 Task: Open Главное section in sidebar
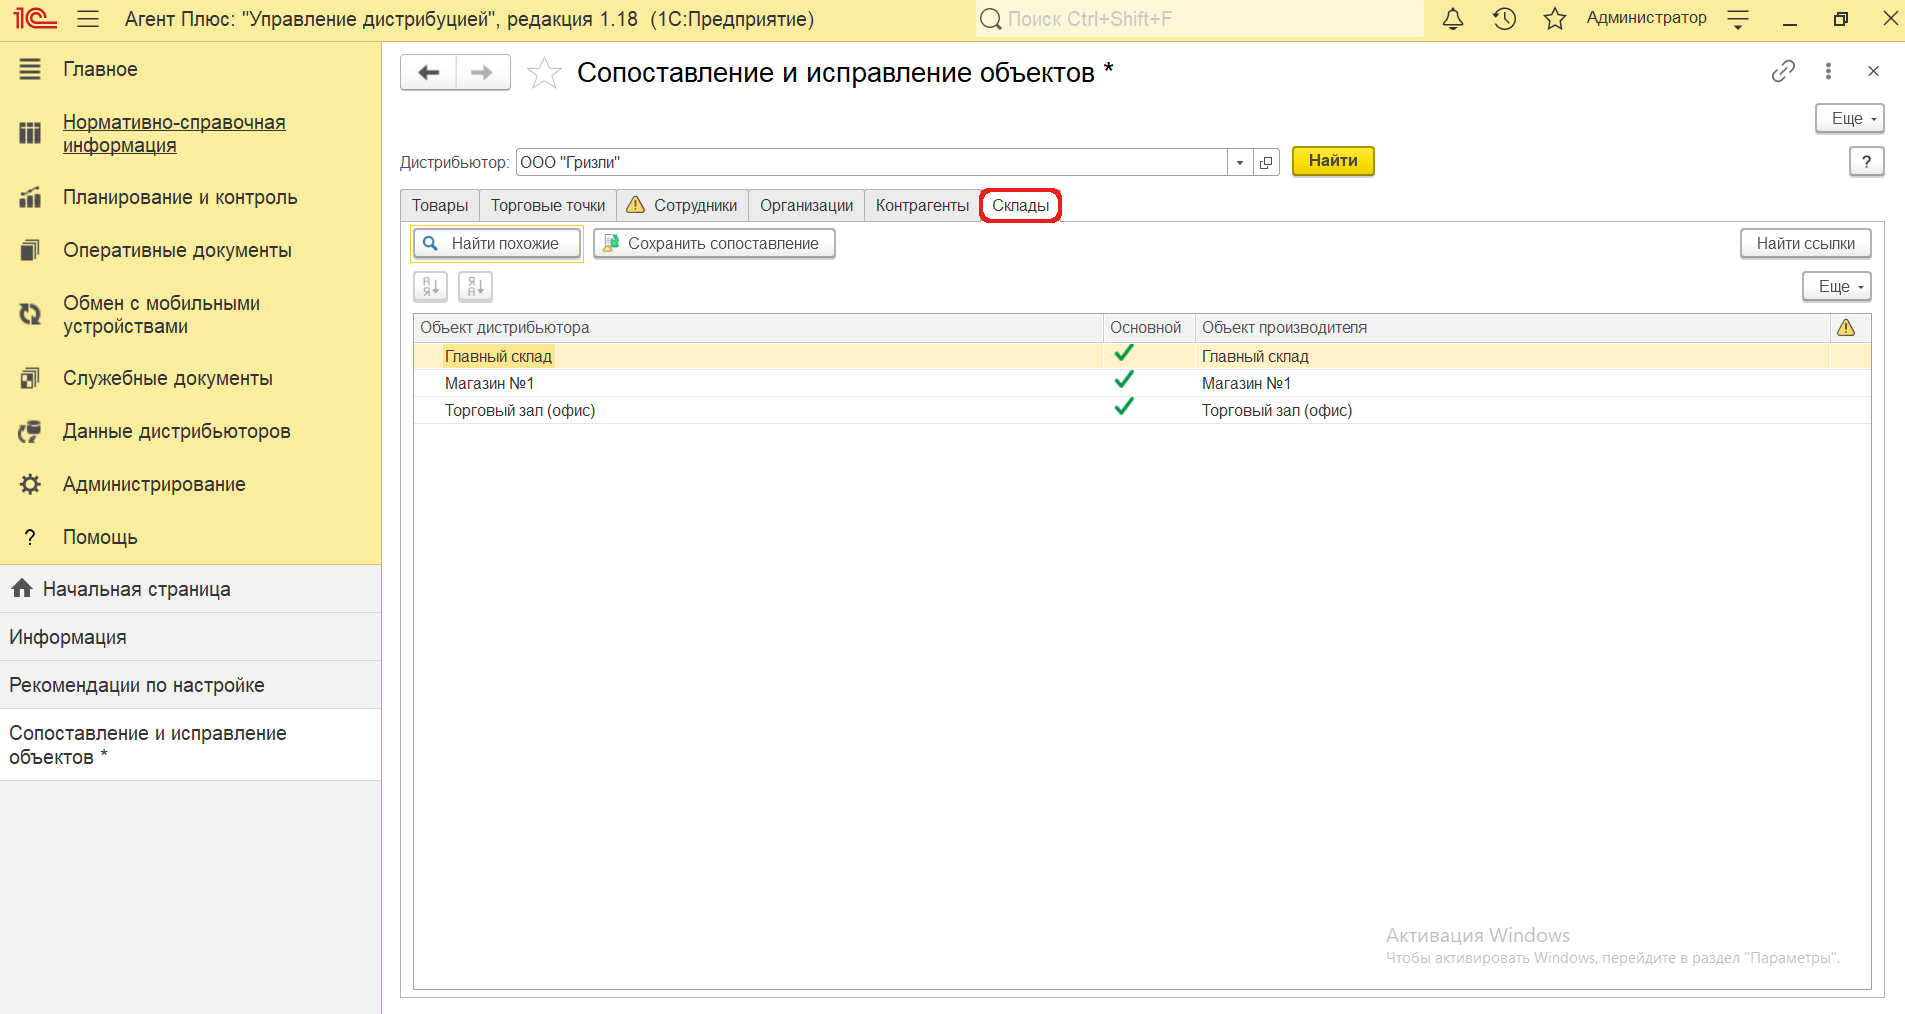[x=100, y=69]
